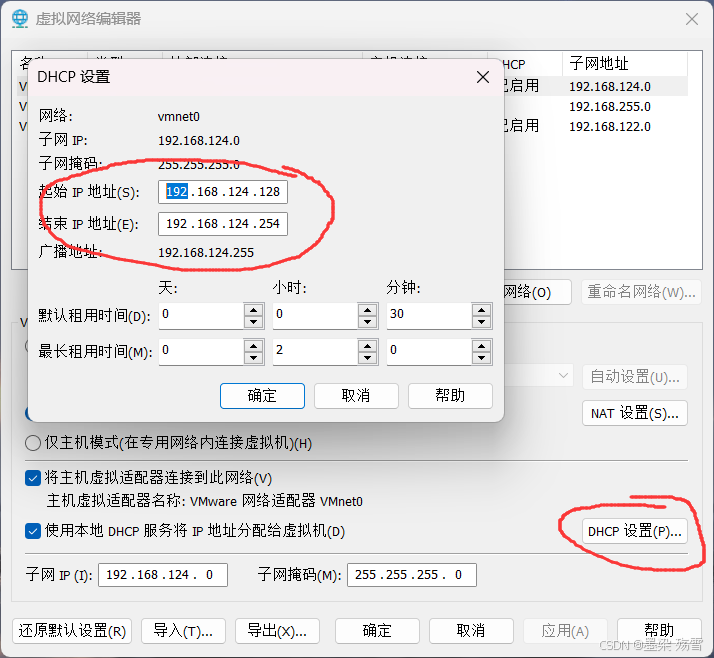The width and height of the screenshot is (714, 658).
Task: Click 确定 in the editor's bottom row
Action: (377, 631)
